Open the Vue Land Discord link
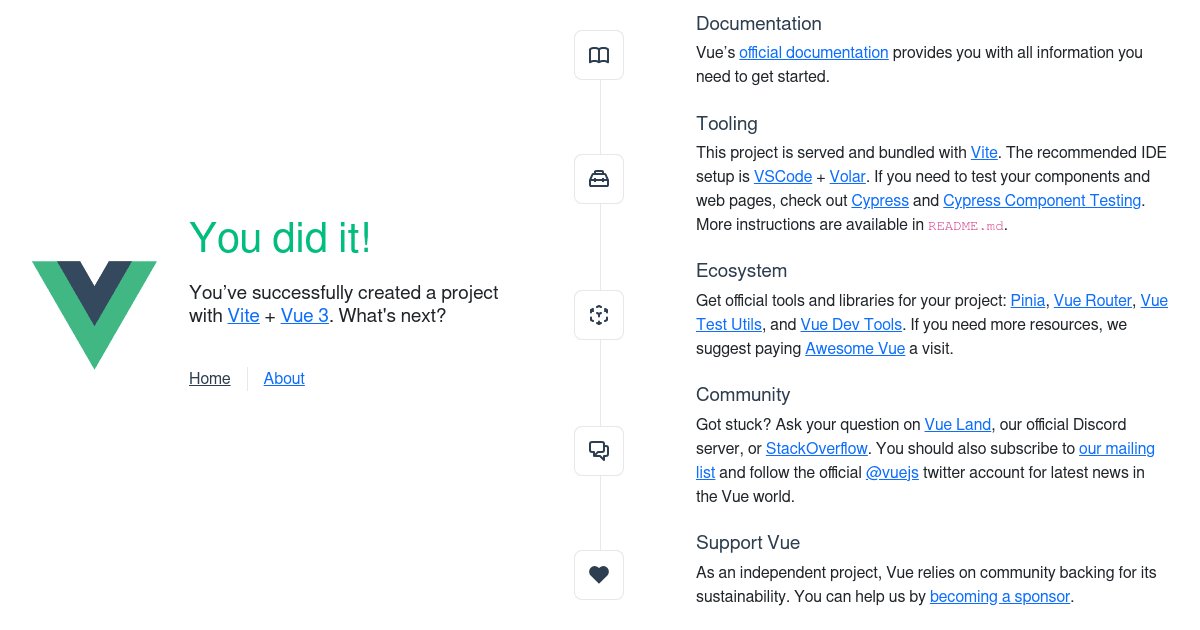The width and height of the screenshot is (1200, 630). (x=957, y=424)
